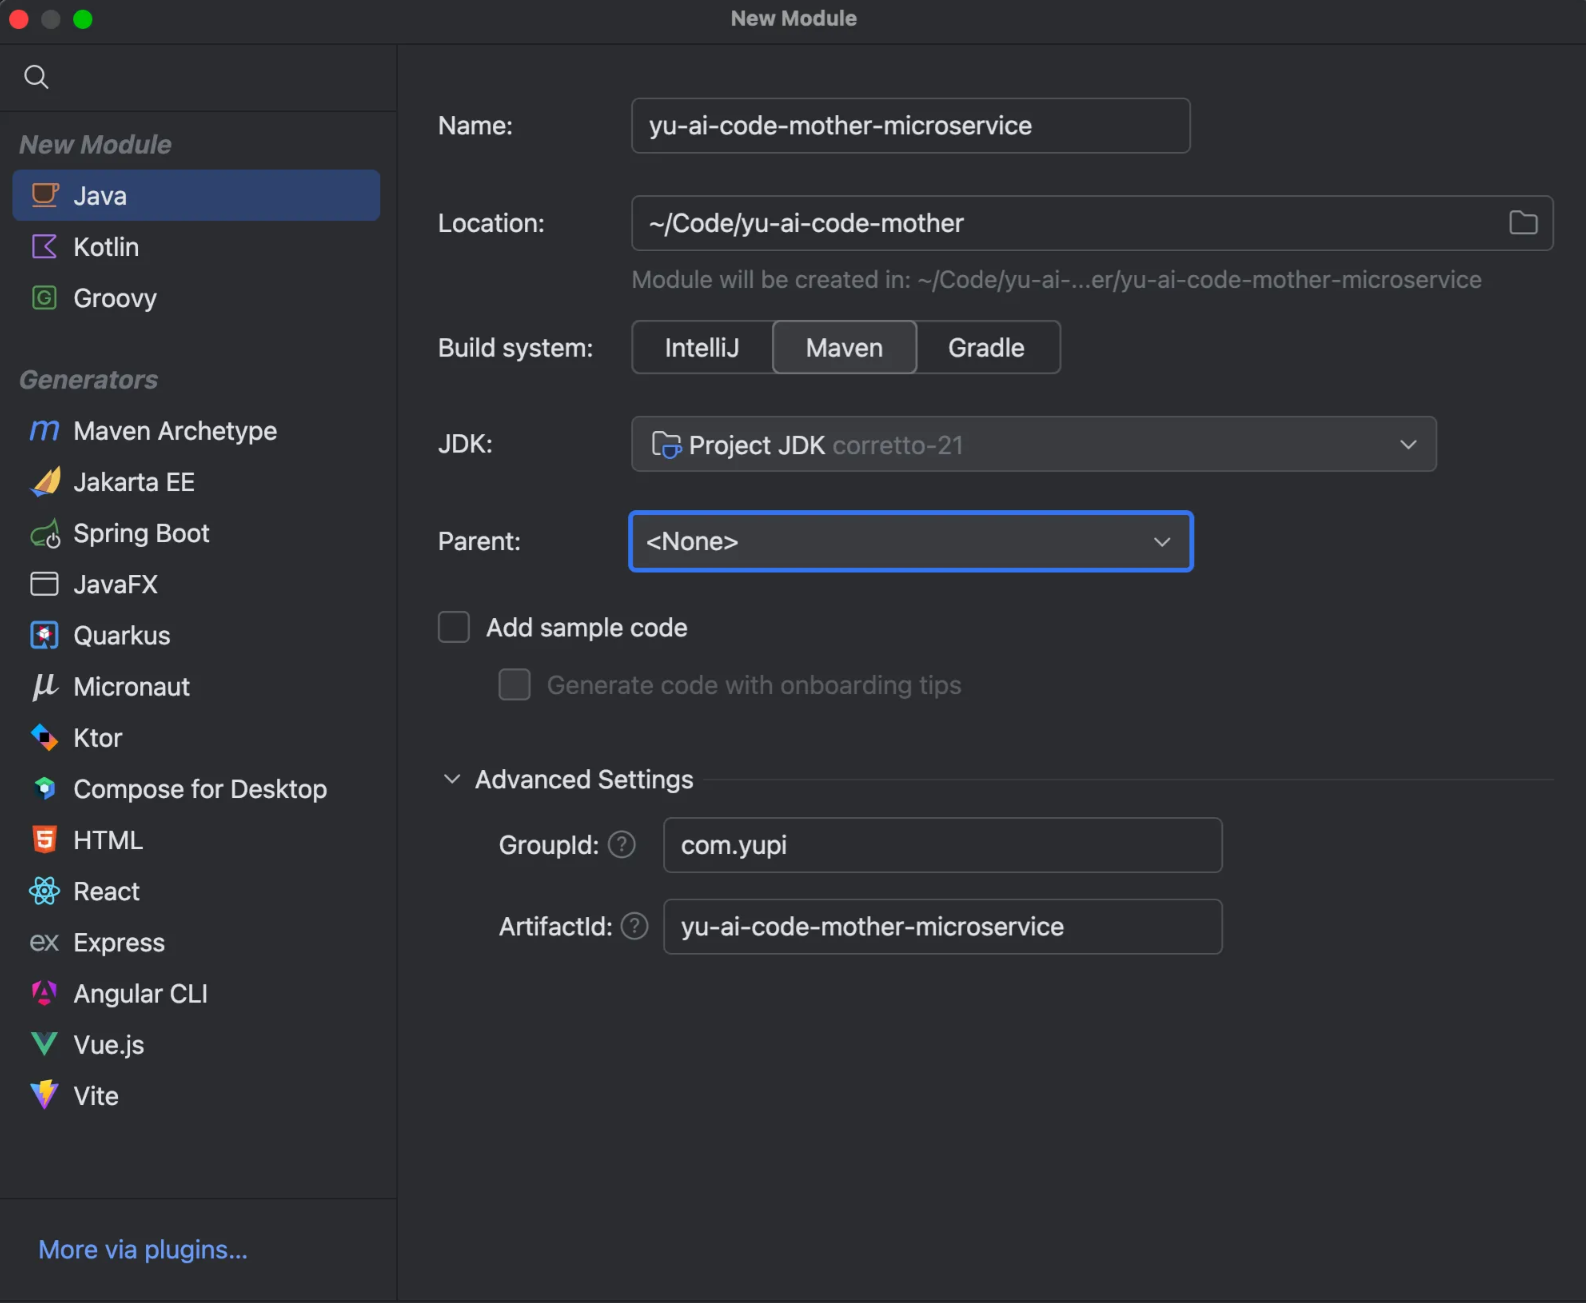Image resolution: width=1586 pixels, height=1303 pixels.
Task: Collapse the Advanced Settings section
Action: [452, 779]
